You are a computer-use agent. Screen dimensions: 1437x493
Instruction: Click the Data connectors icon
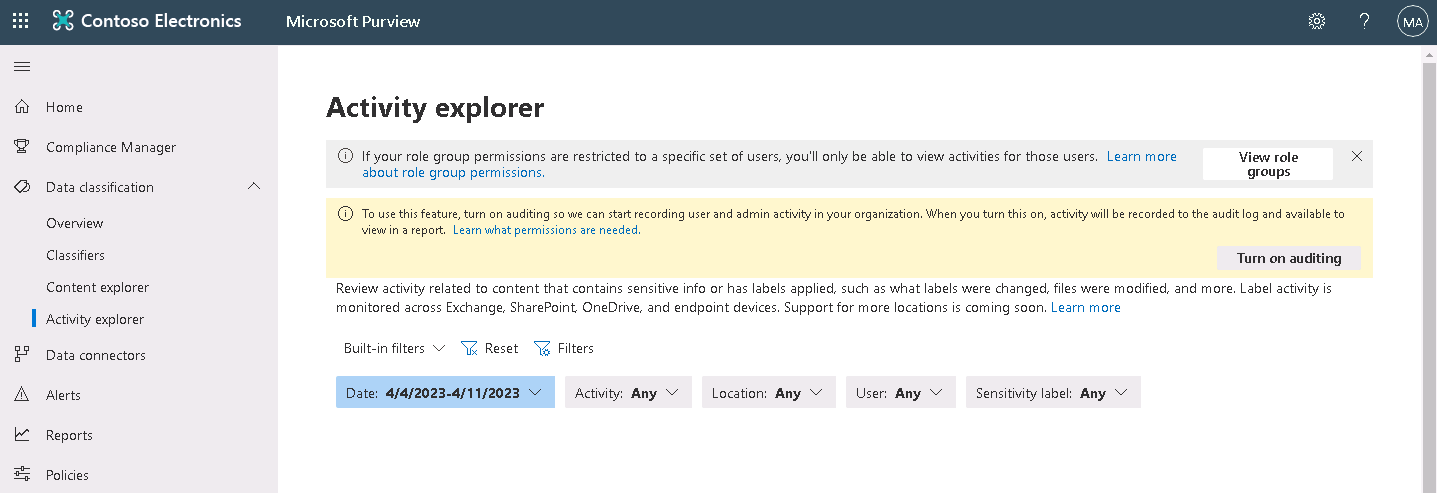(x=22, y=355)
